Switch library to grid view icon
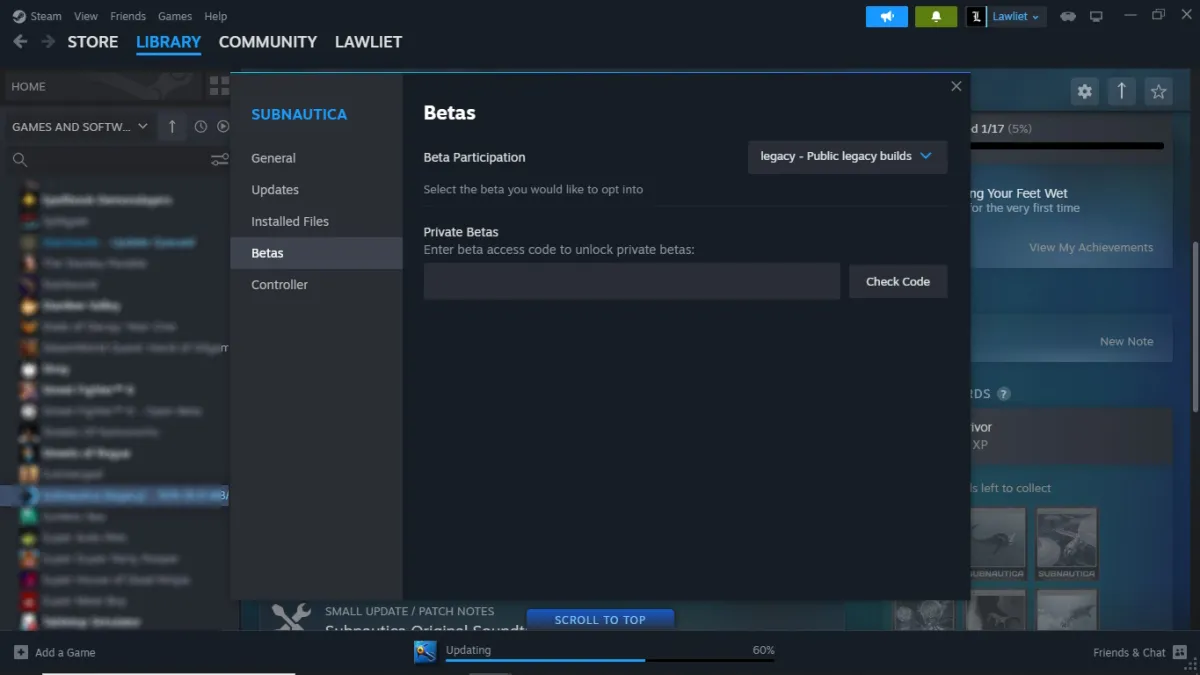Viewport: 1200px width, 675px height. coord(219,87)
